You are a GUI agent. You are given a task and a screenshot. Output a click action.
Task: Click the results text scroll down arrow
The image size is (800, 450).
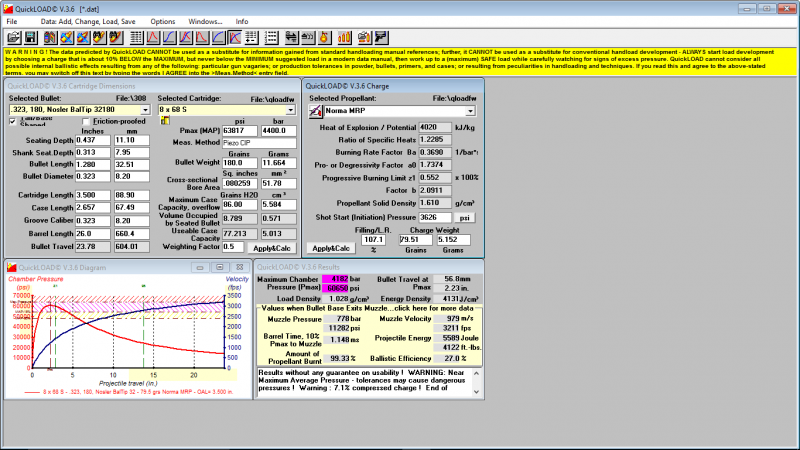[x=477, y=392]
